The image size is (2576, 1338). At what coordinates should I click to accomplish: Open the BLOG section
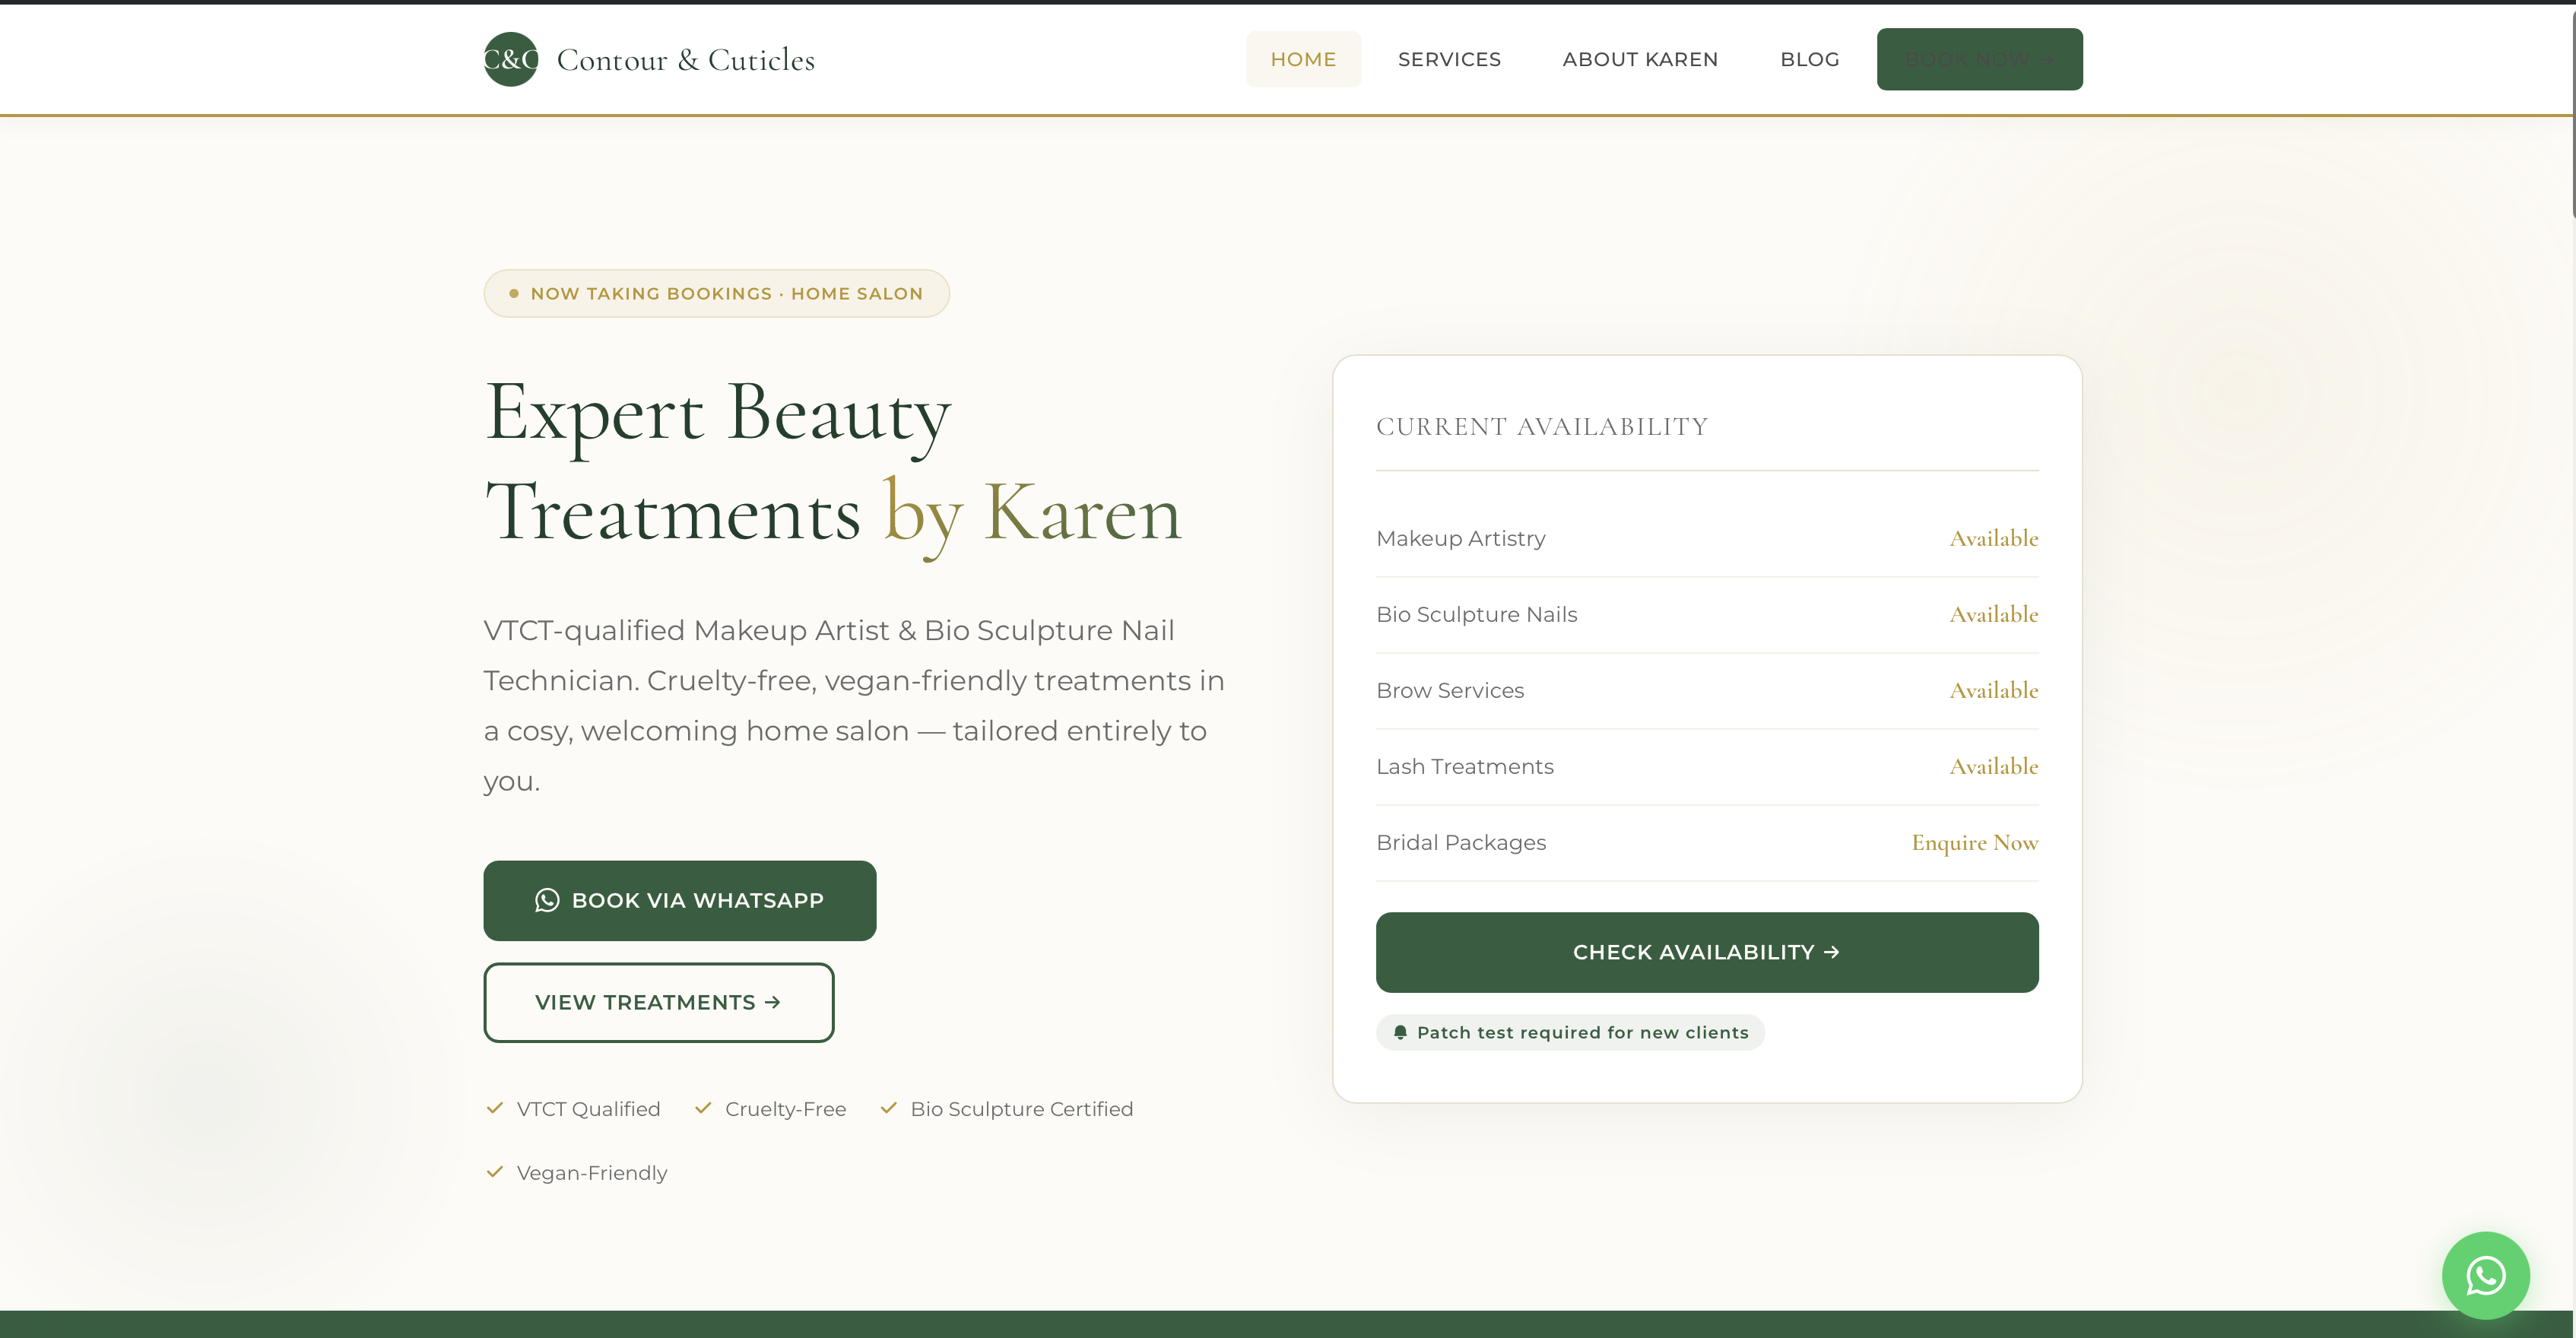[x=1809, y=59]
